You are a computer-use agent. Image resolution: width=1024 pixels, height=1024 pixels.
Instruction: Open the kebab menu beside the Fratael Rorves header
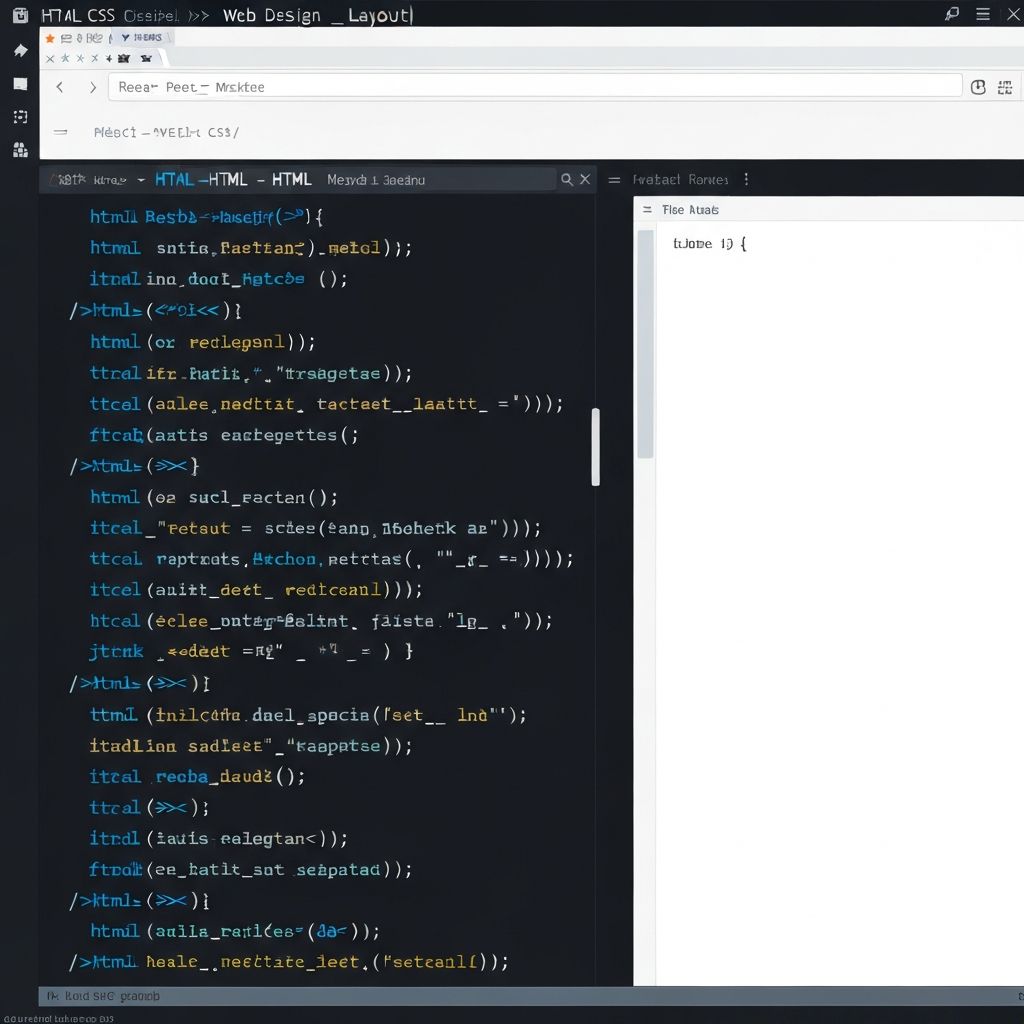(x=746, y=179)
